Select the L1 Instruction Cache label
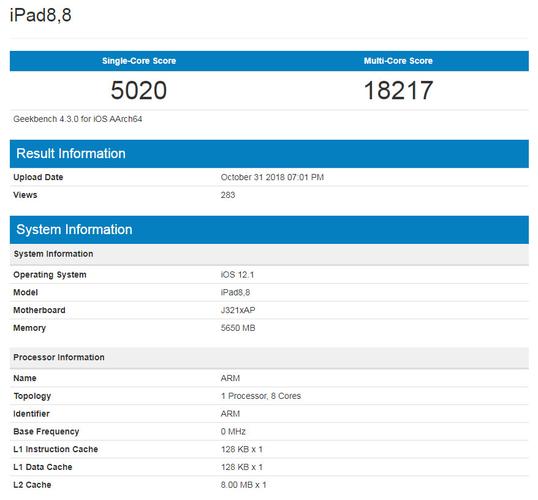The image size is (538, 500). pyautogui.click(x=55, y=449)
